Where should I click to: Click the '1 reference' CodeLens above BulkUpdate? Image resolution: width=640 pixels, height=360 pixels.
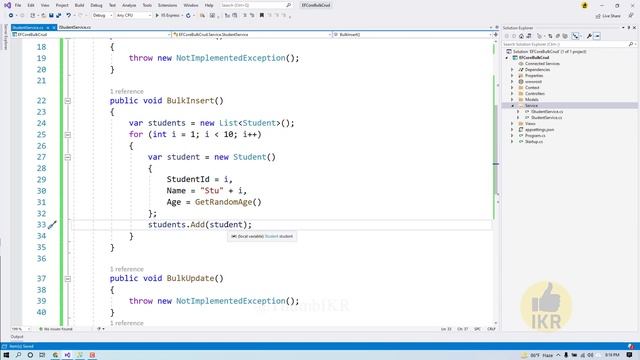[x=127, y=269]
